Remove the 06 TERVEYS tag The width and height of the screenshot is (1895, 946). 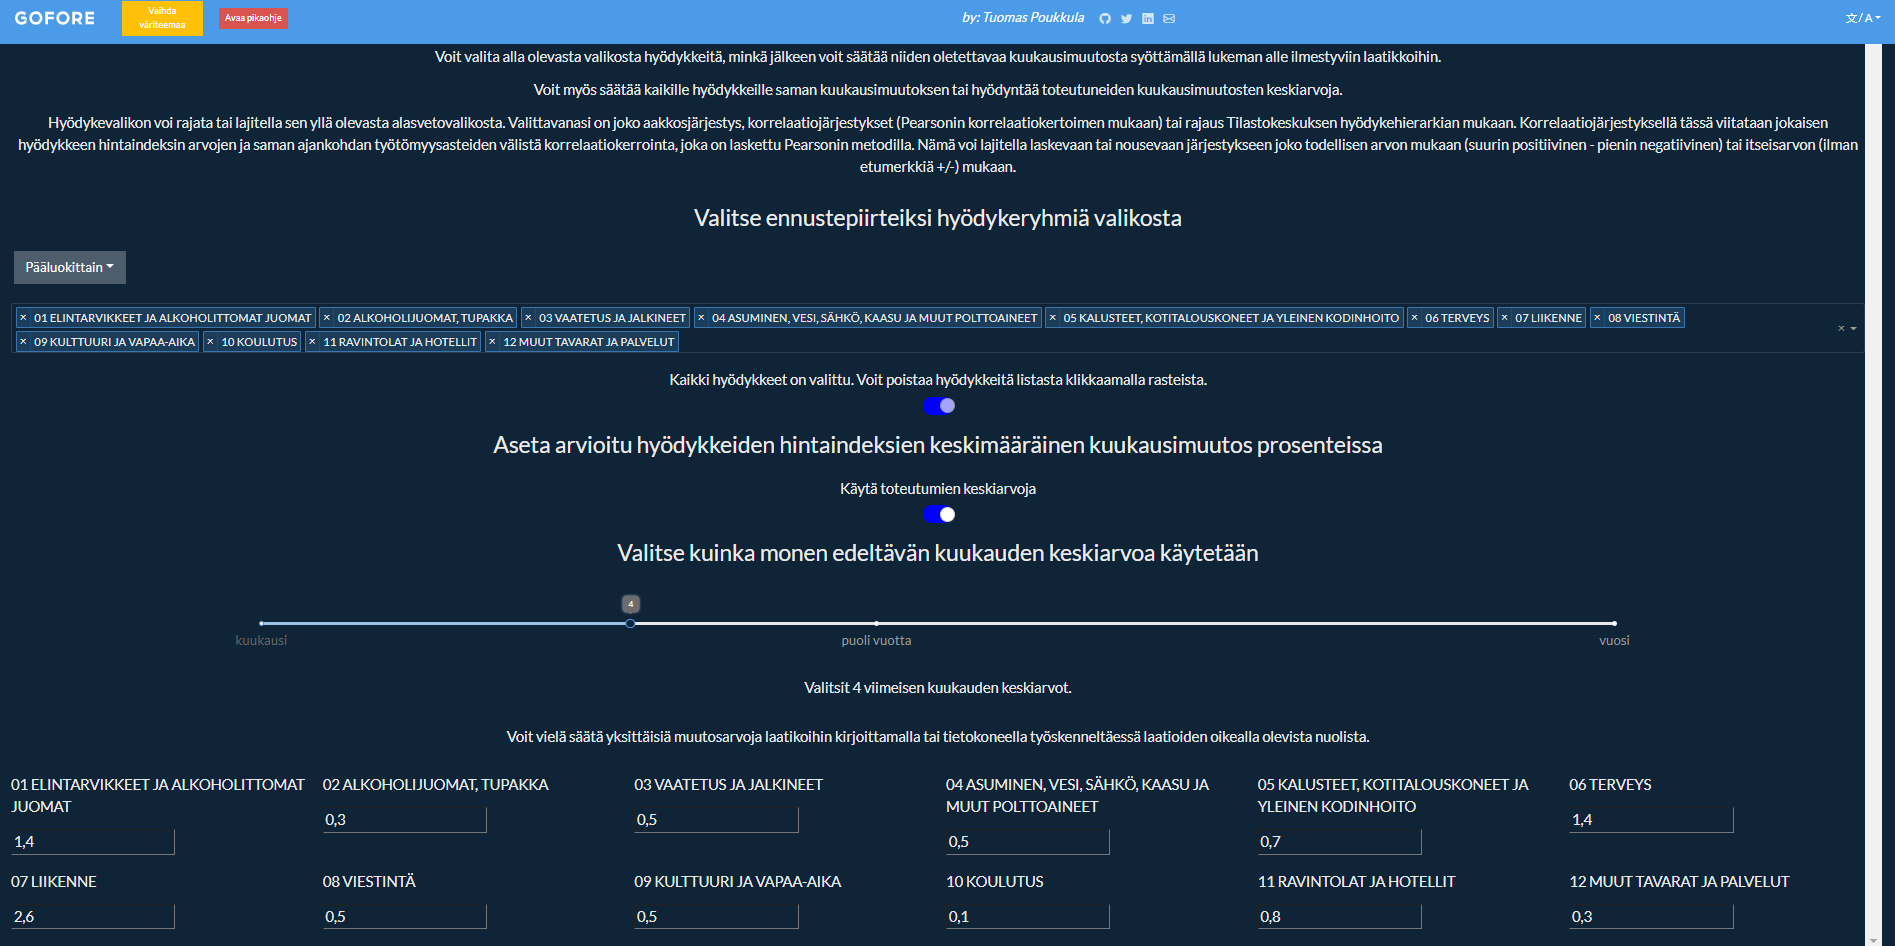coord(1414,318)
